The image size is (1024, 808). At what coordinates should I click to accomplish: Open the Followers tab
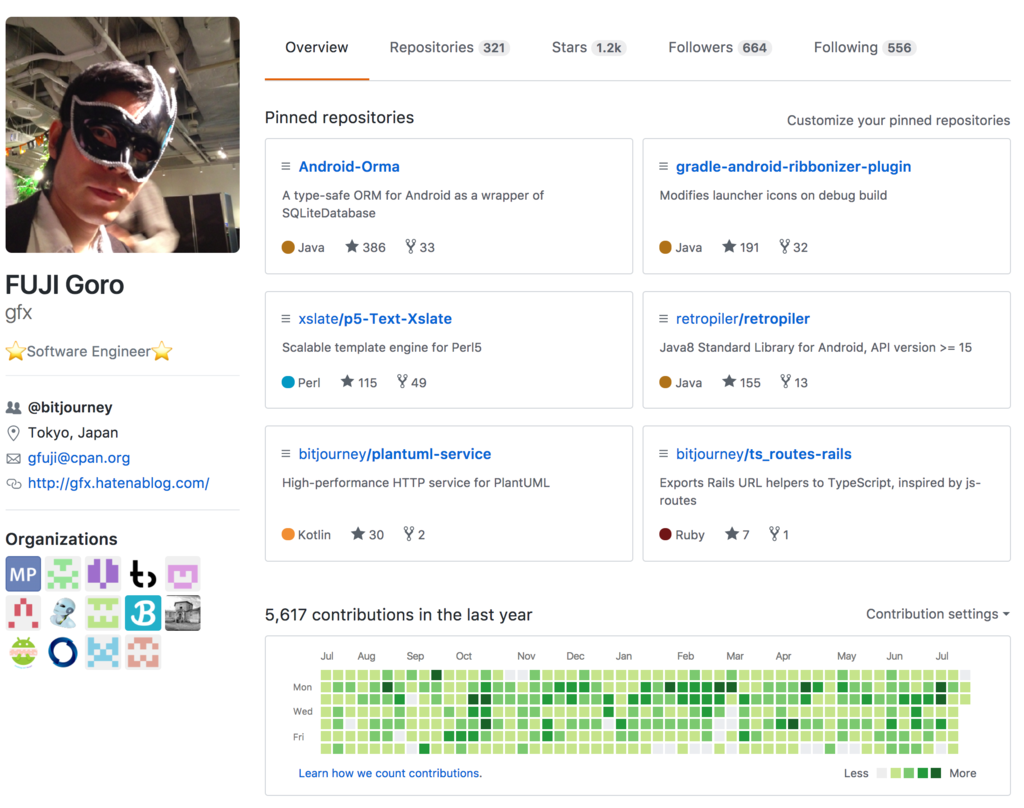[x=720, y=48]
